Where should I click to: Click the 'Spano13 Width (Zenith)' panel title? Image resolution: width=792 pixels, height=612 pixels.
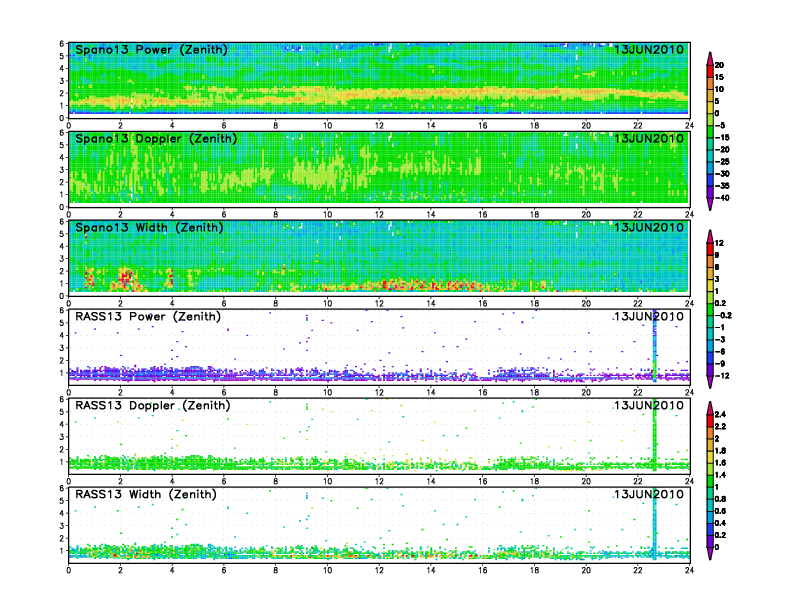pos(149,227)
